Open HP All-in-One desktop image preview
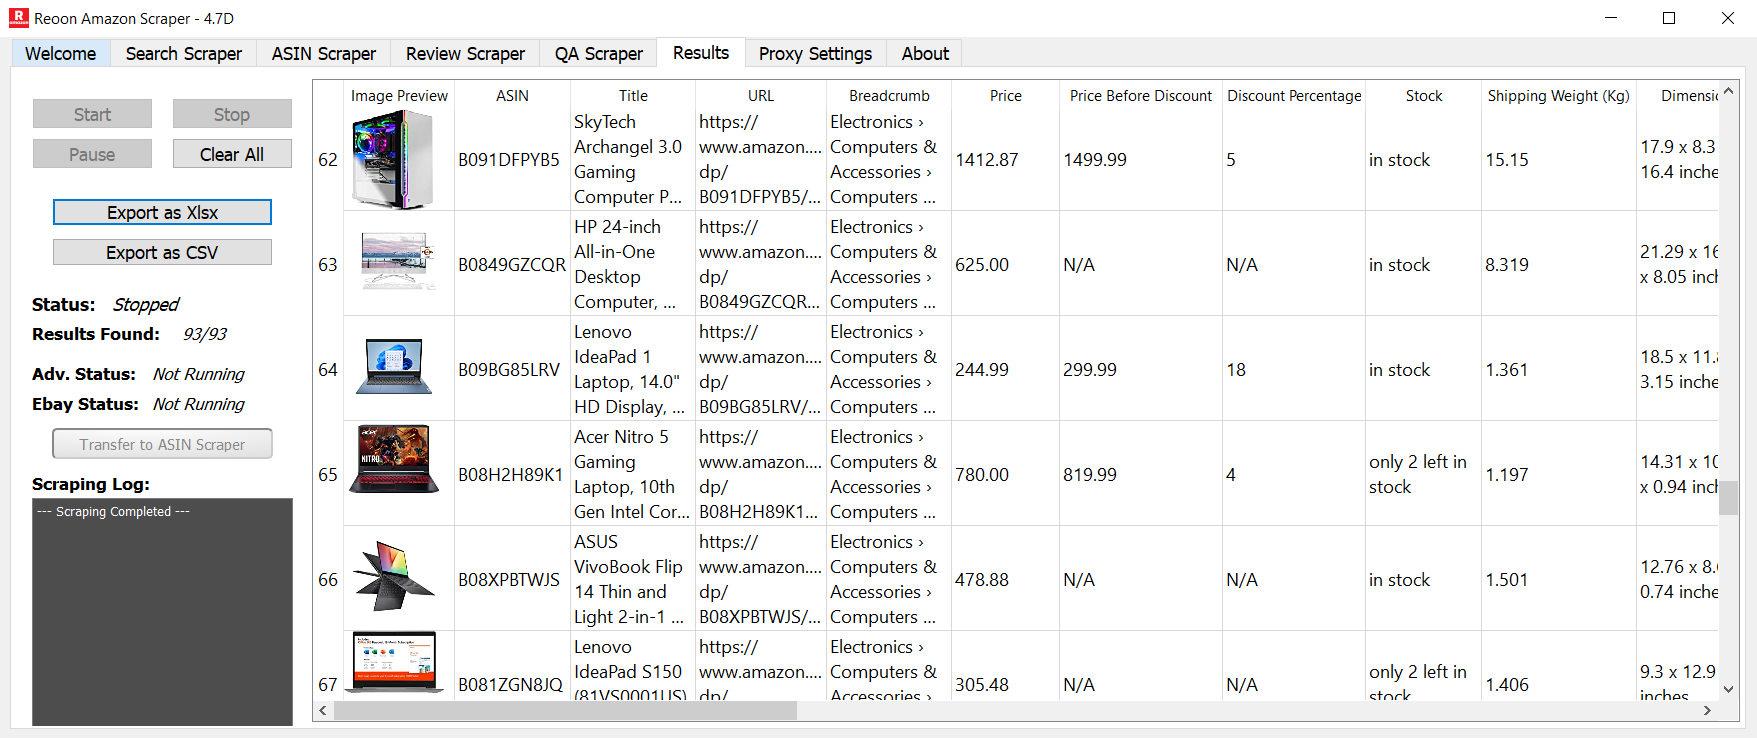1757x738 pixels. [x=399, y=262]
